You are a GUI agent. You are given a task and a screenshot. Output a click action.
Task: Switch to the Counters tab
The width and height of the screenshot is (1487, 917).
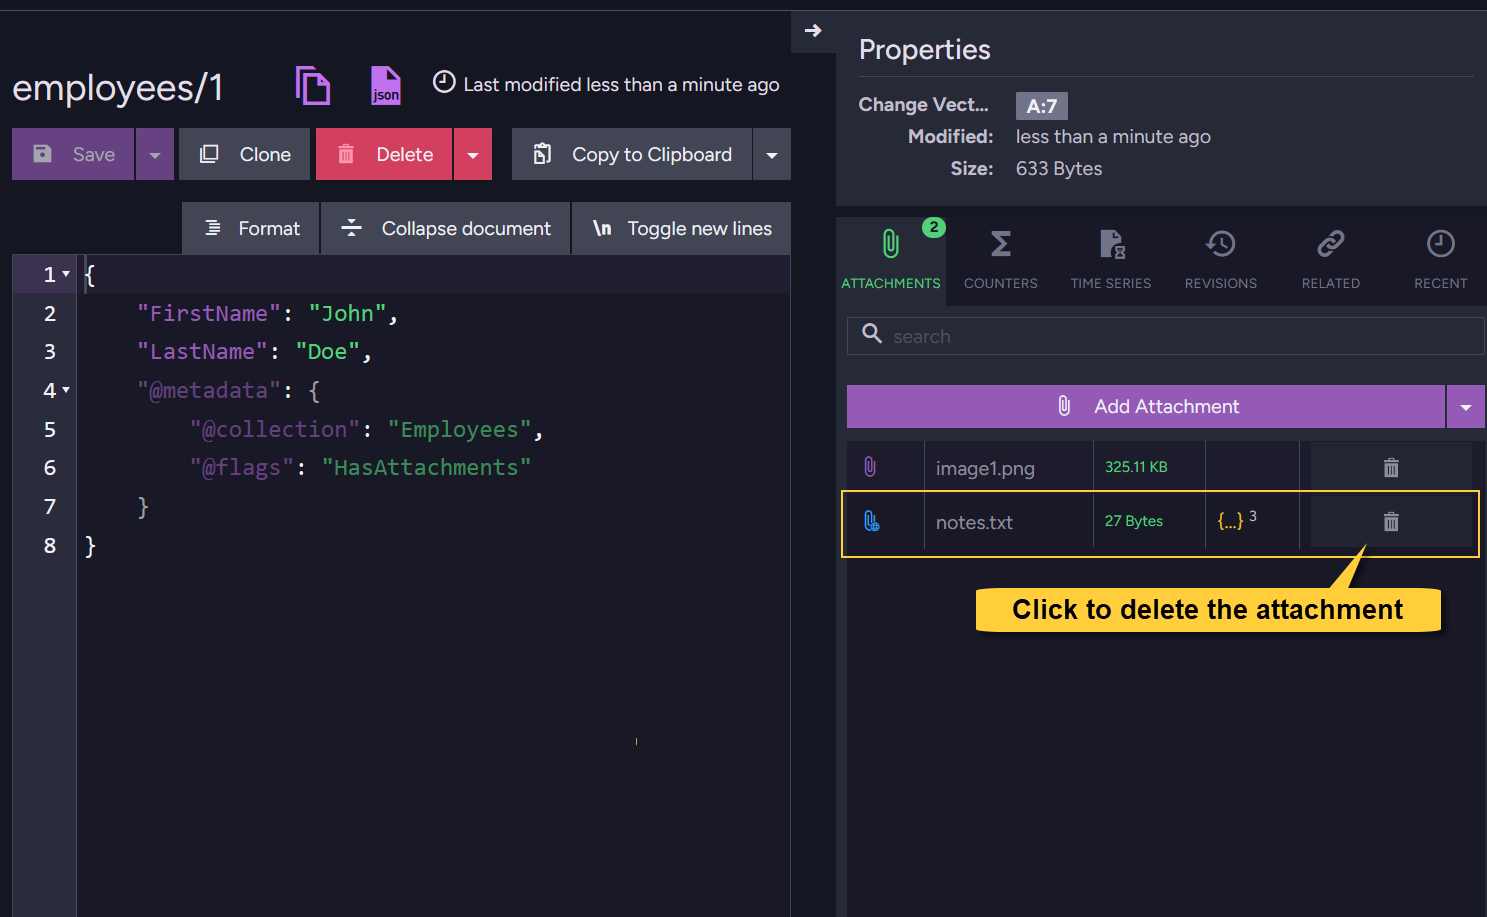1000,258
